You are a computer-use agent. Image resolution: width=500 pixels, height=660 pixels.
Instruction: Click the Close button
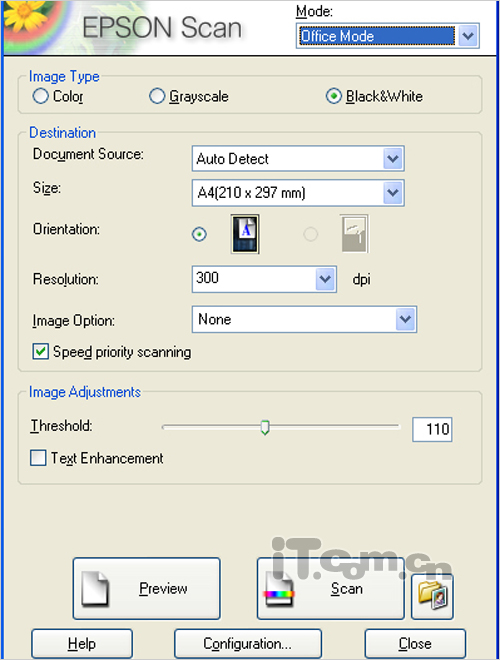point(415,644)
